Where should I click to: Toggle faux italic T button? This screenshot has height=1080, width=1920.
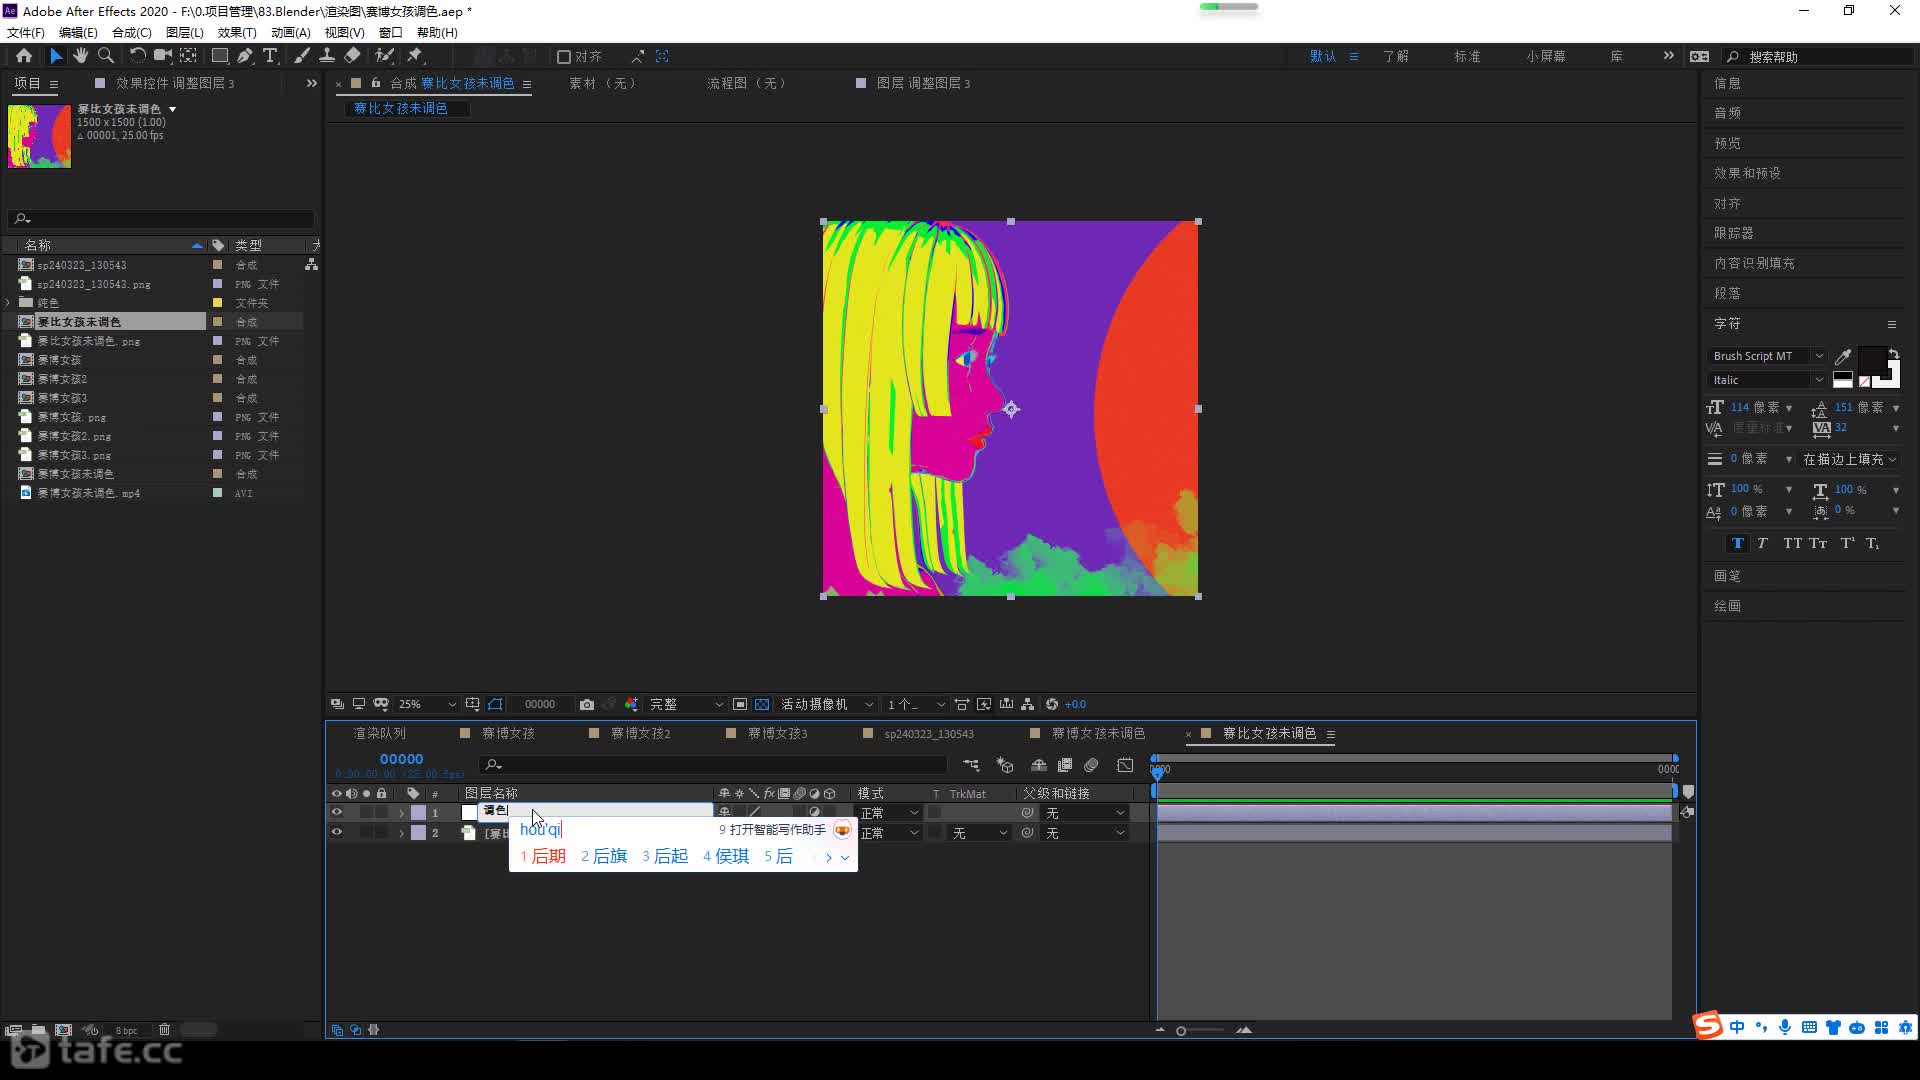point(1762,543)
